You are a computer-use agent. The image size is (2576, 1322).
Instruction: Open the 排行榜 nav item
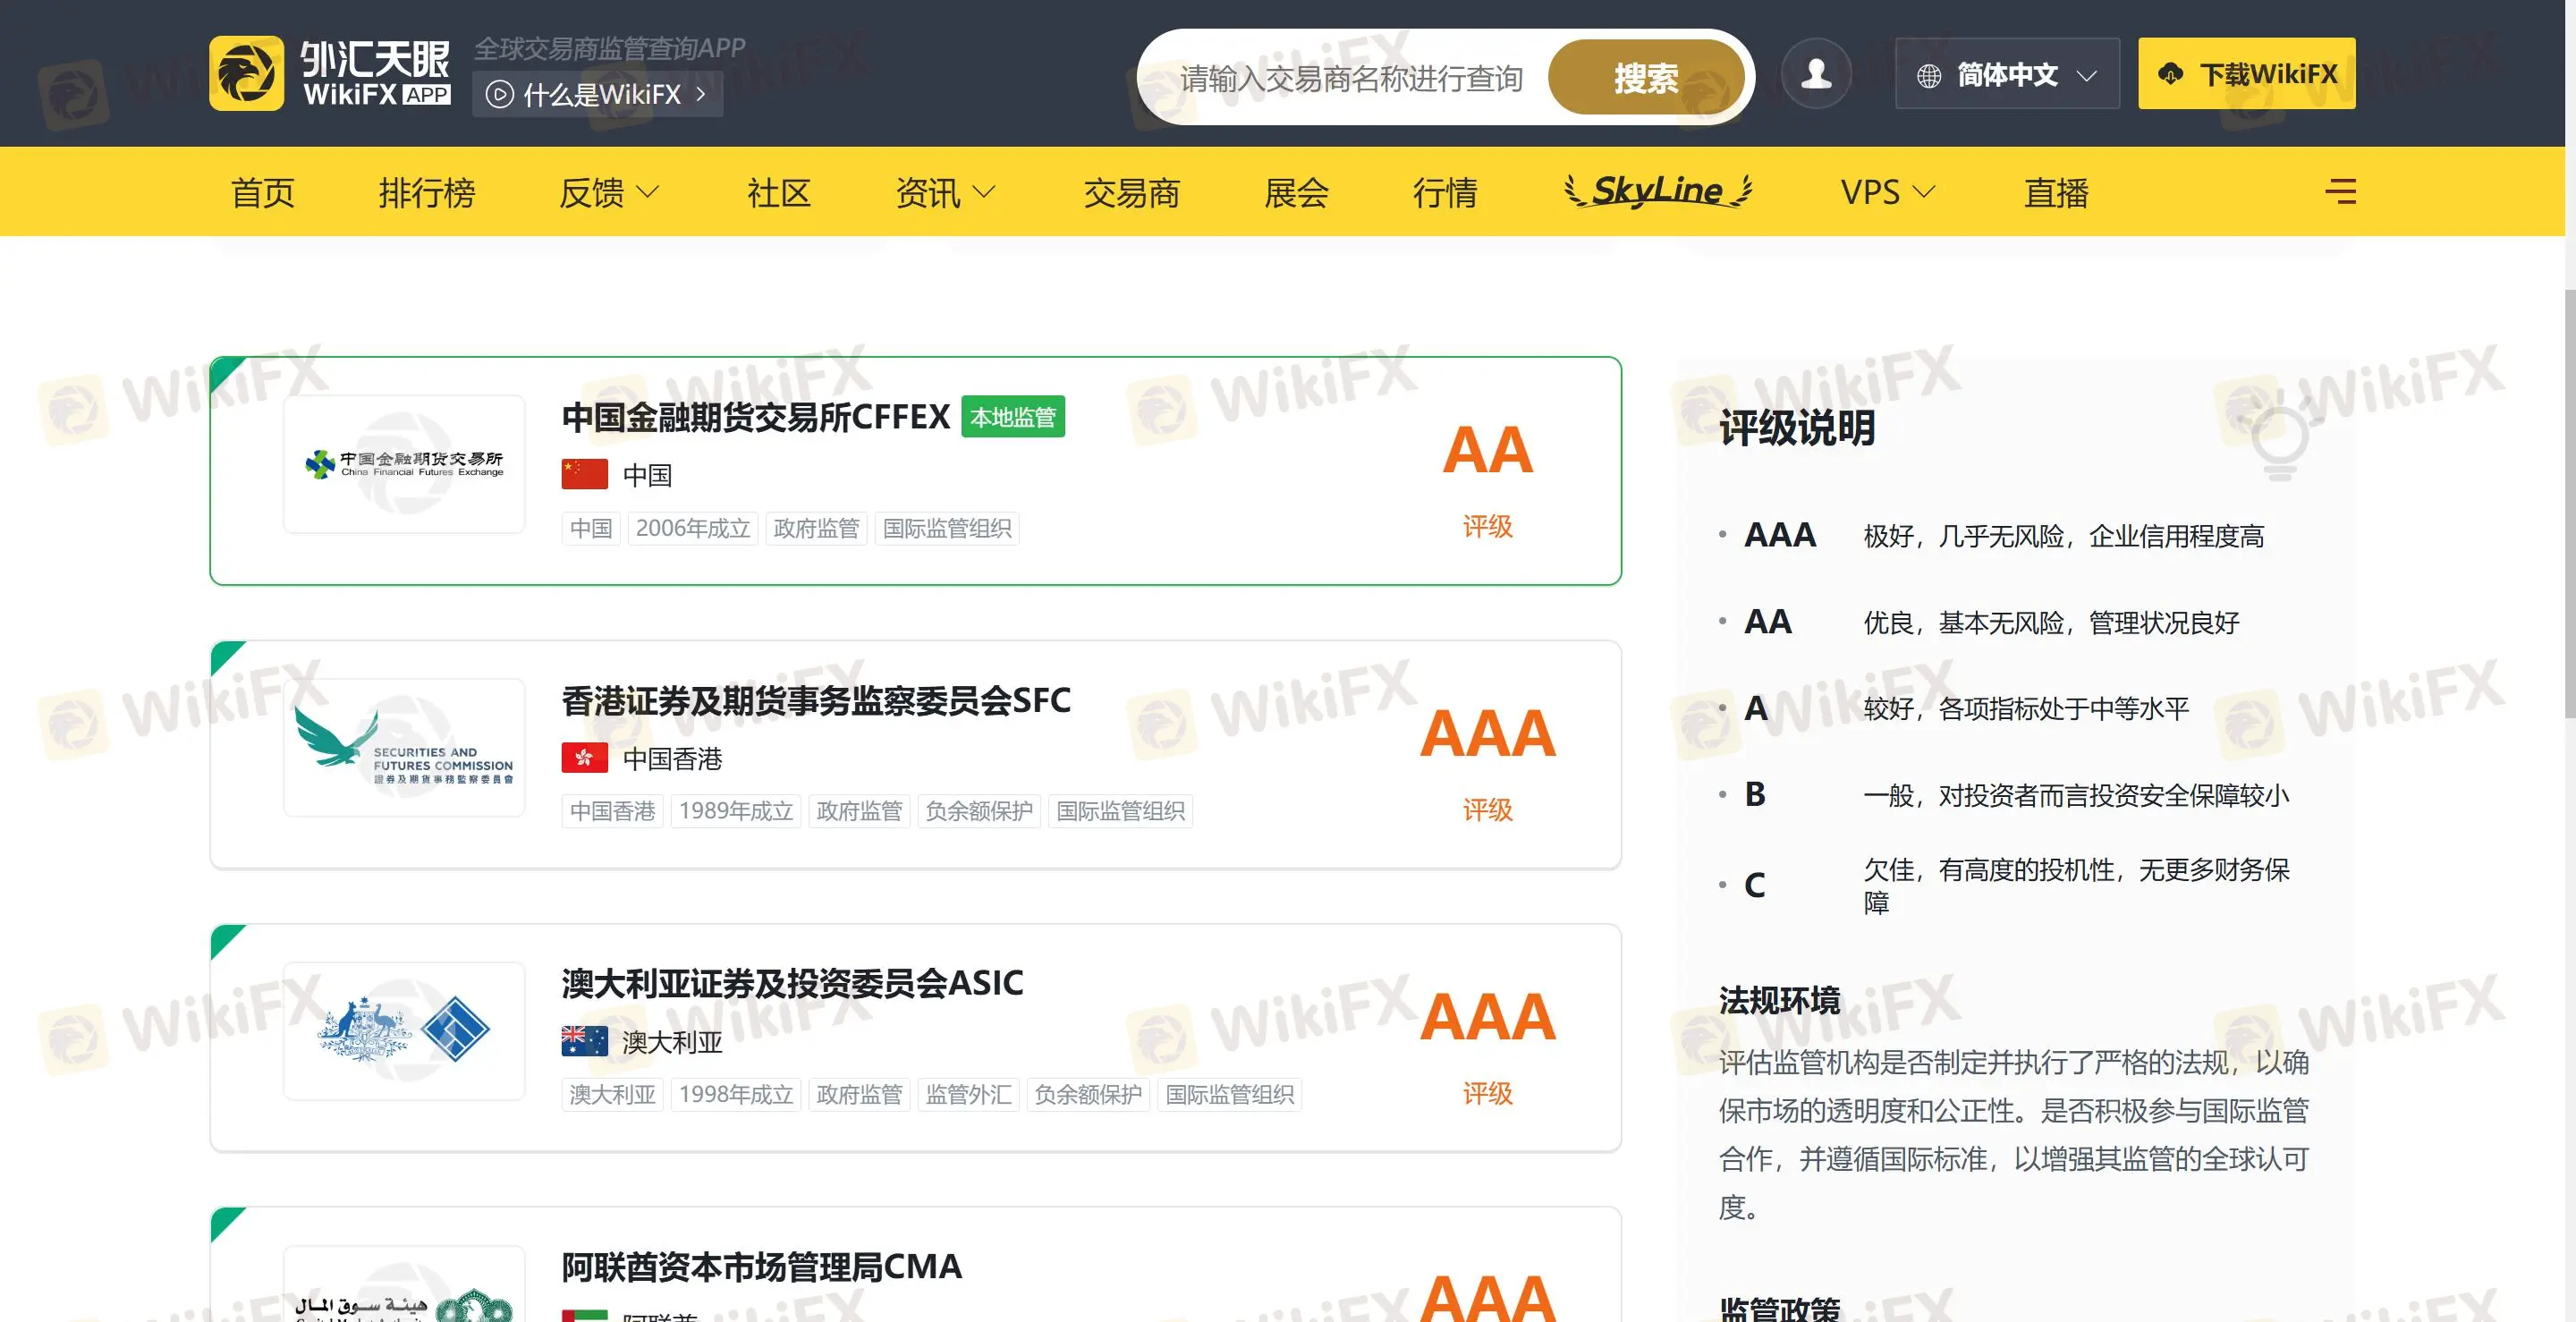click(x=427, y=192)
